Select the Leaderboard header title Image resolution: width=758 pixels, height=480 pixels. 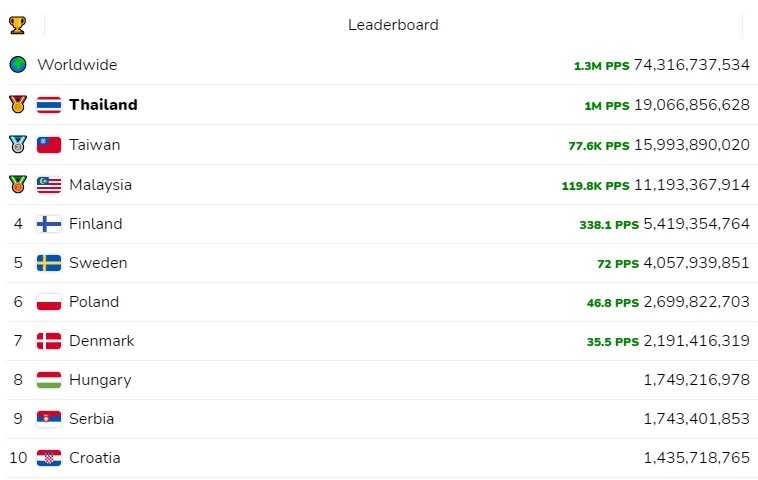click(393, 25)
